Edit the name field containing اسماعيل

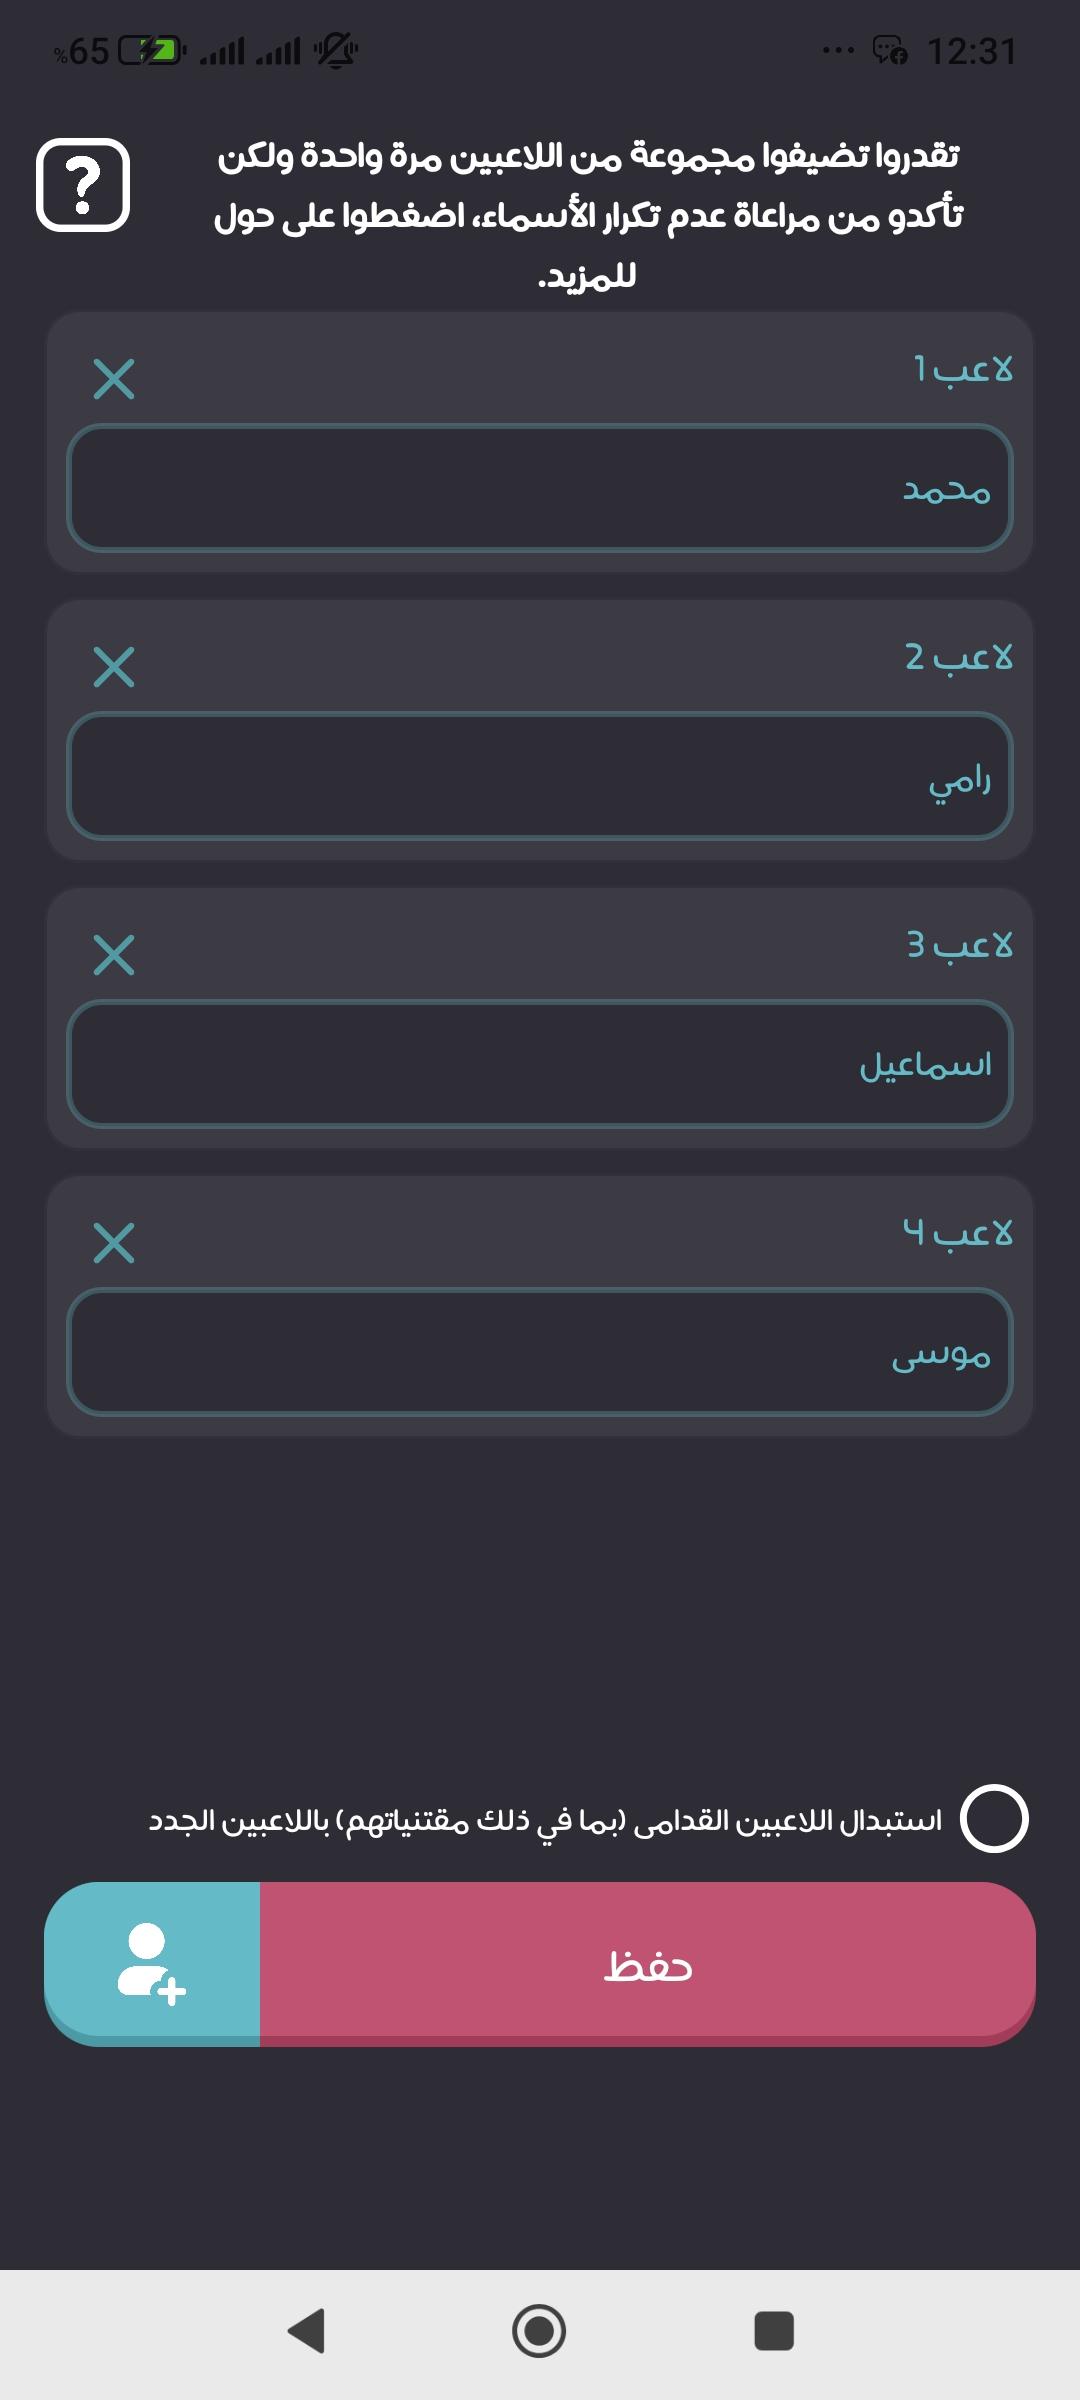[540, 1064]
